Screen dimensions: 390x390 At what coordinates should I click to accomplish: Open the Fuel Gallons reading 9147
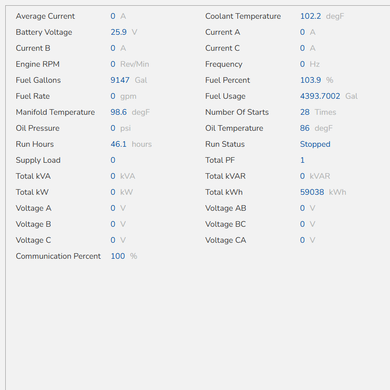pyautogui.click(x=120, y=80)
